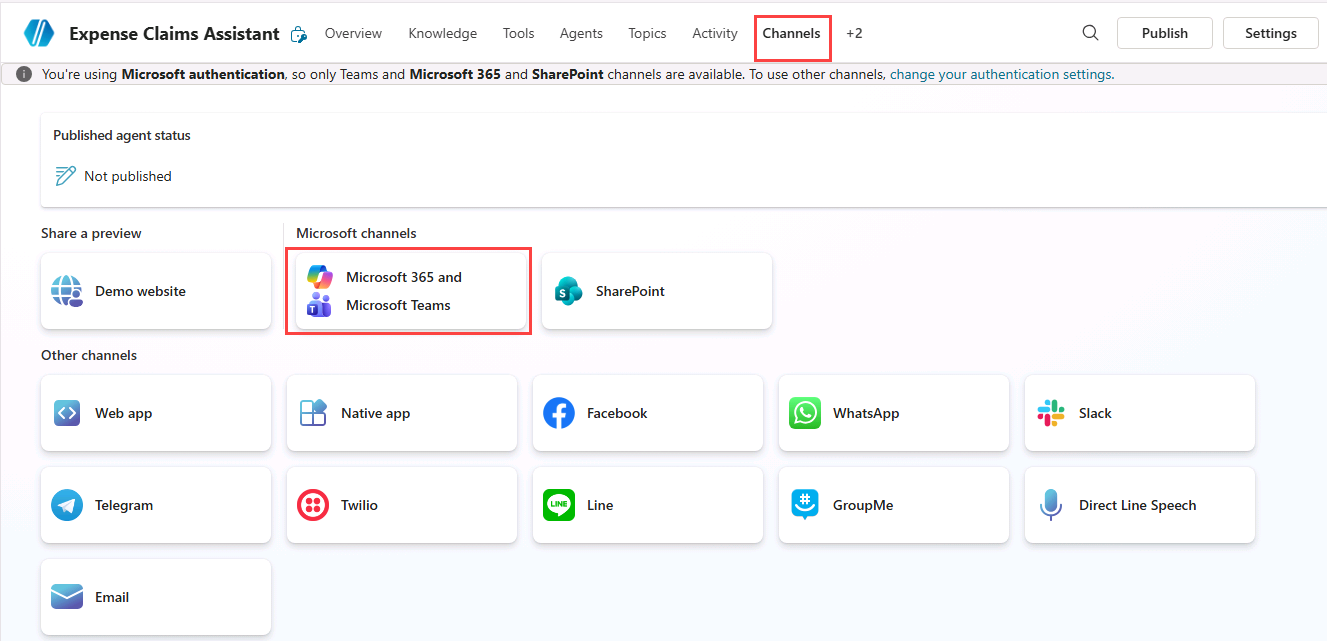
Task: Select the Channels tab
Action: pos(791,33)
